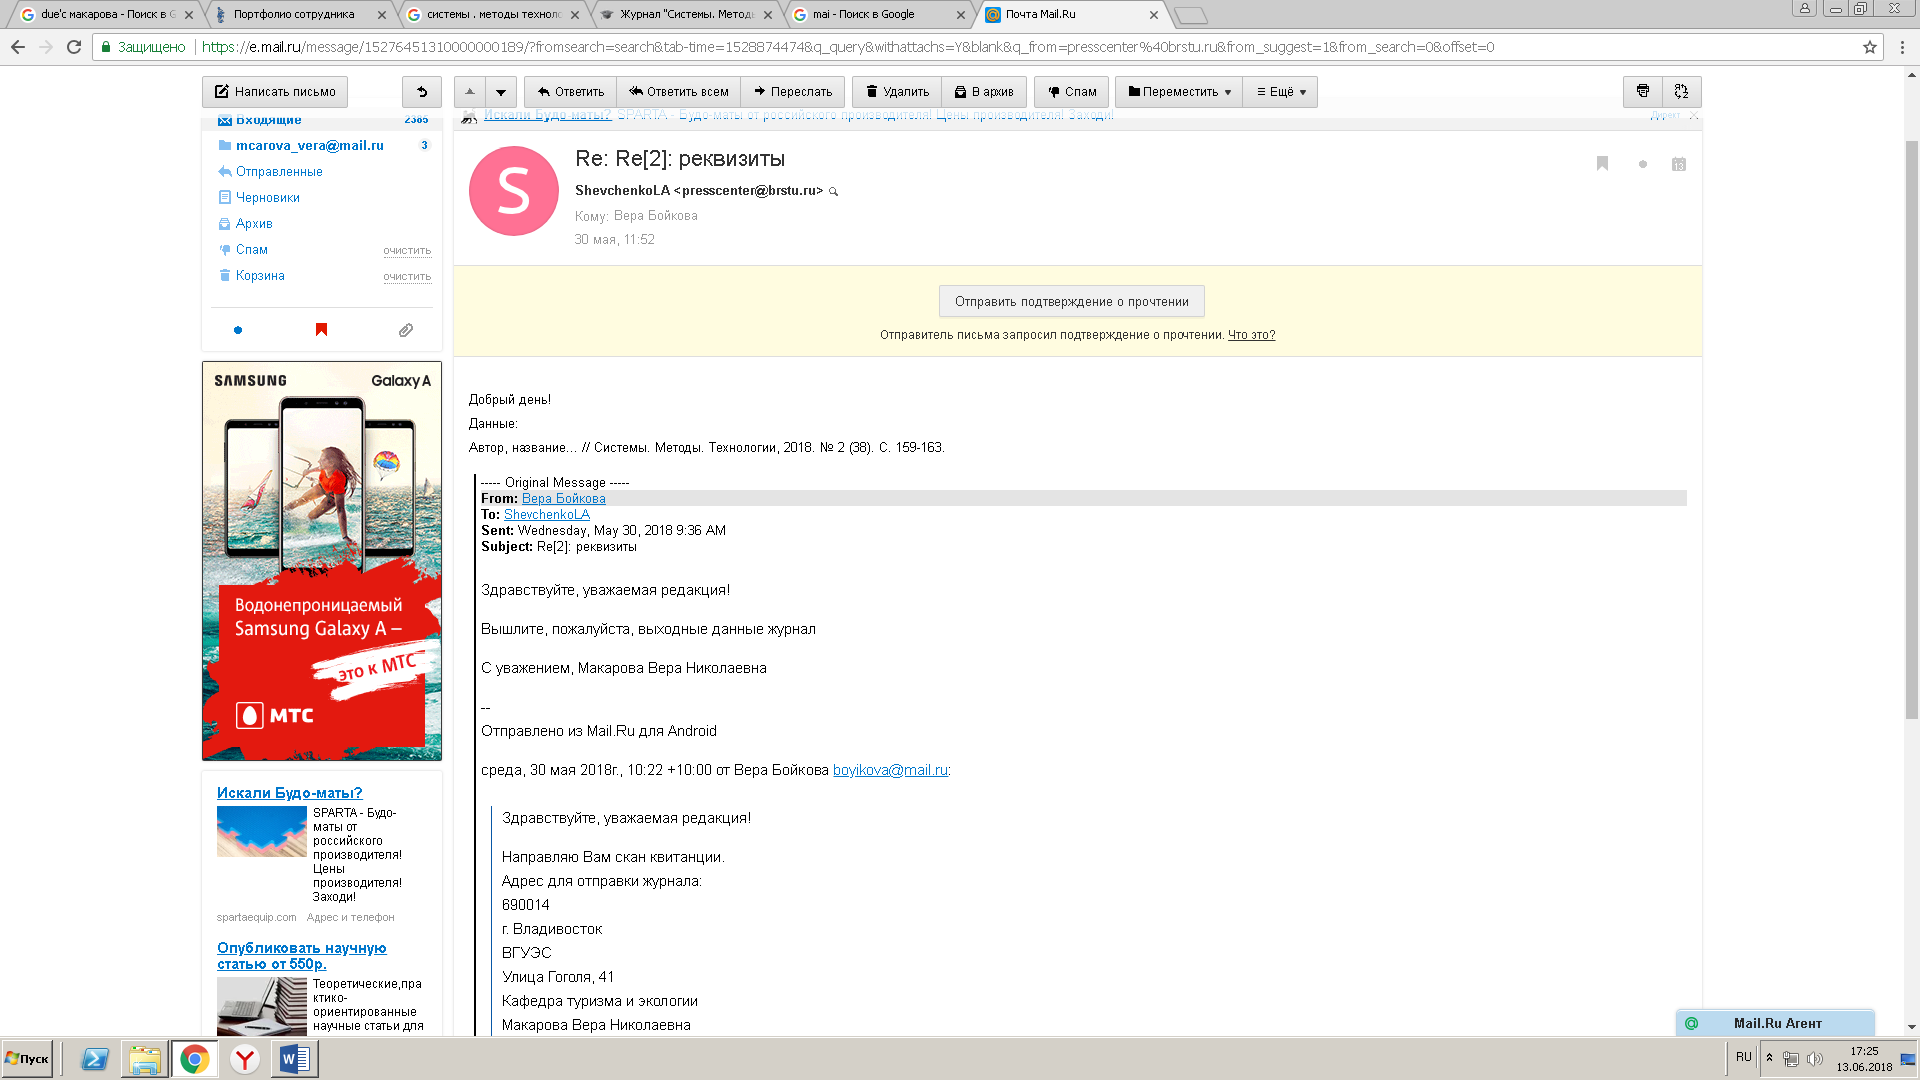Image resolution: width=1920 pixels, height=1080 pixels.
Task: Click the translate message icon
Action: pyautogui.click(x=1681, y=91)
